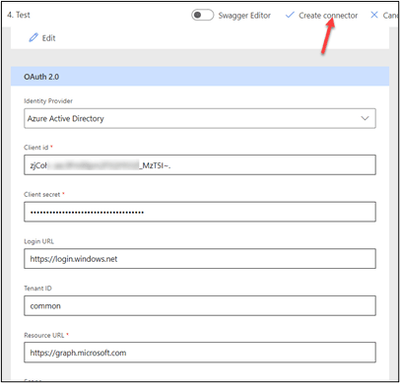Click the Client secret password field
Image resolution: width=400 pixels, height=383 pixels.
[x=200, y=212]
